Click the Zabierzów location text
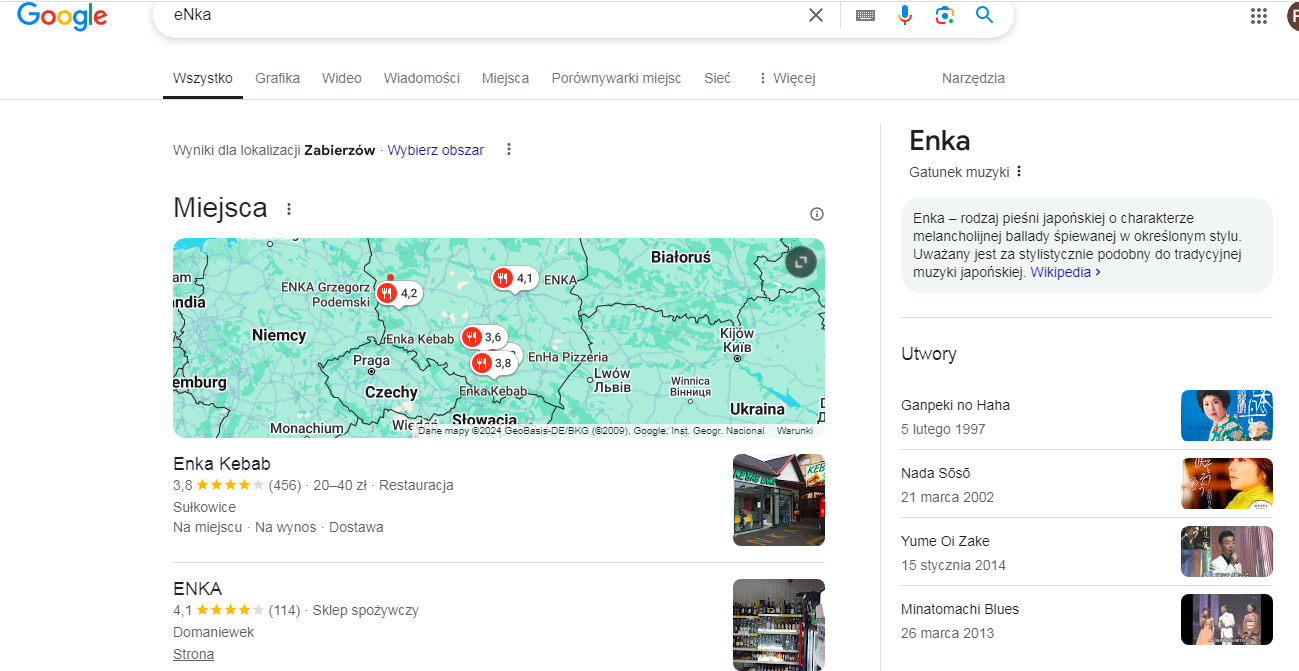1299x671 pixels. coord(340,150)
